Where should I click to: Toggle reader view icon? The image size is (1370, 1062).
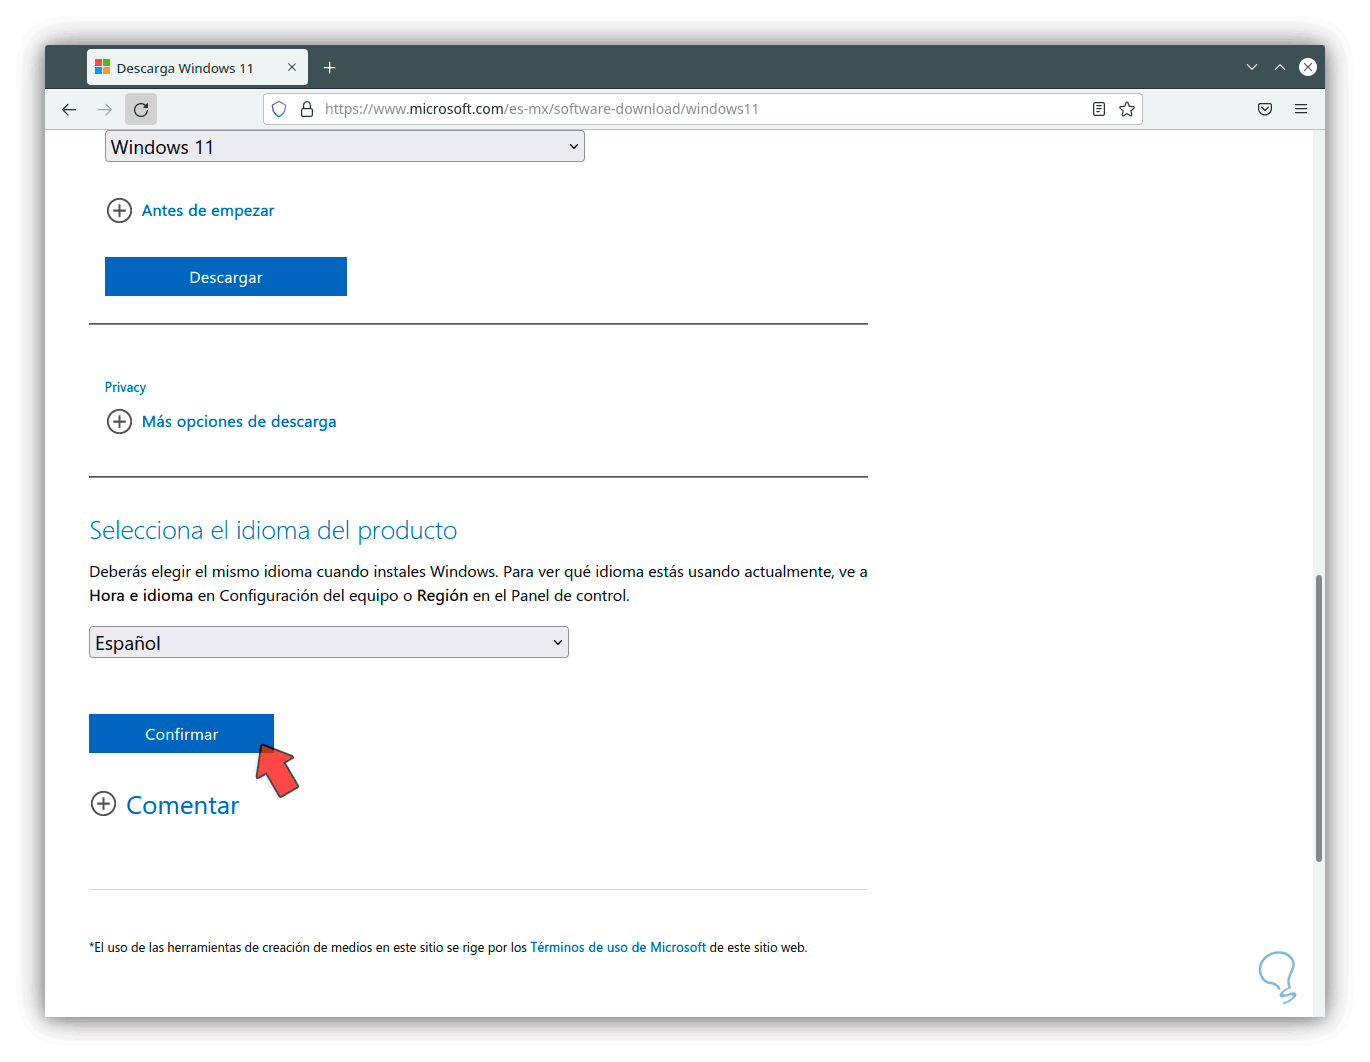click(x=1099, y=109)
